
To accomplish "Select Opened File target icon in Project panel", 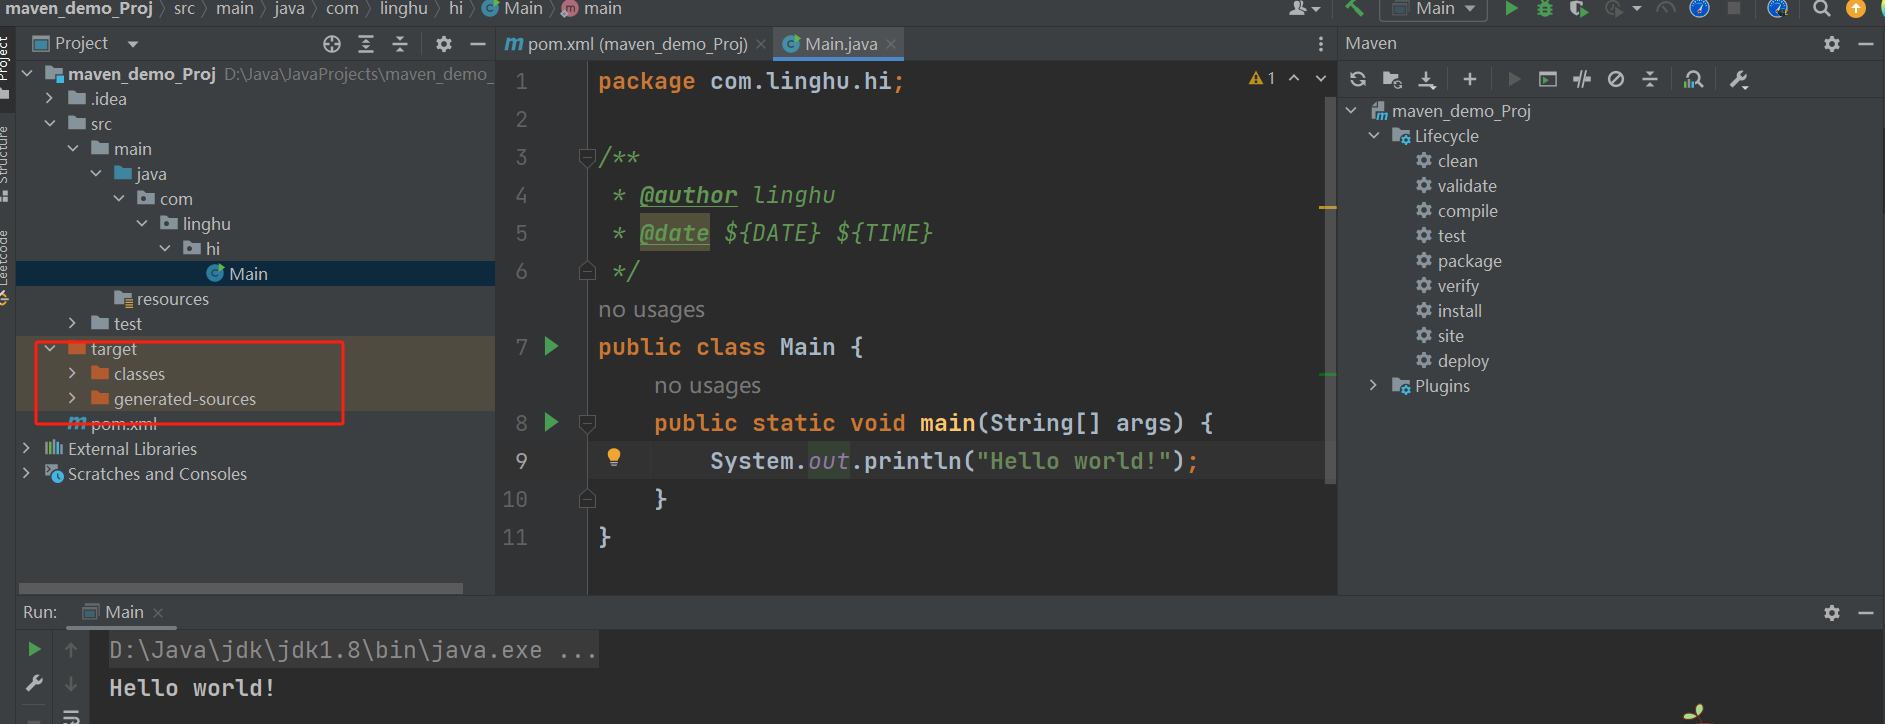I will (332, 44).
